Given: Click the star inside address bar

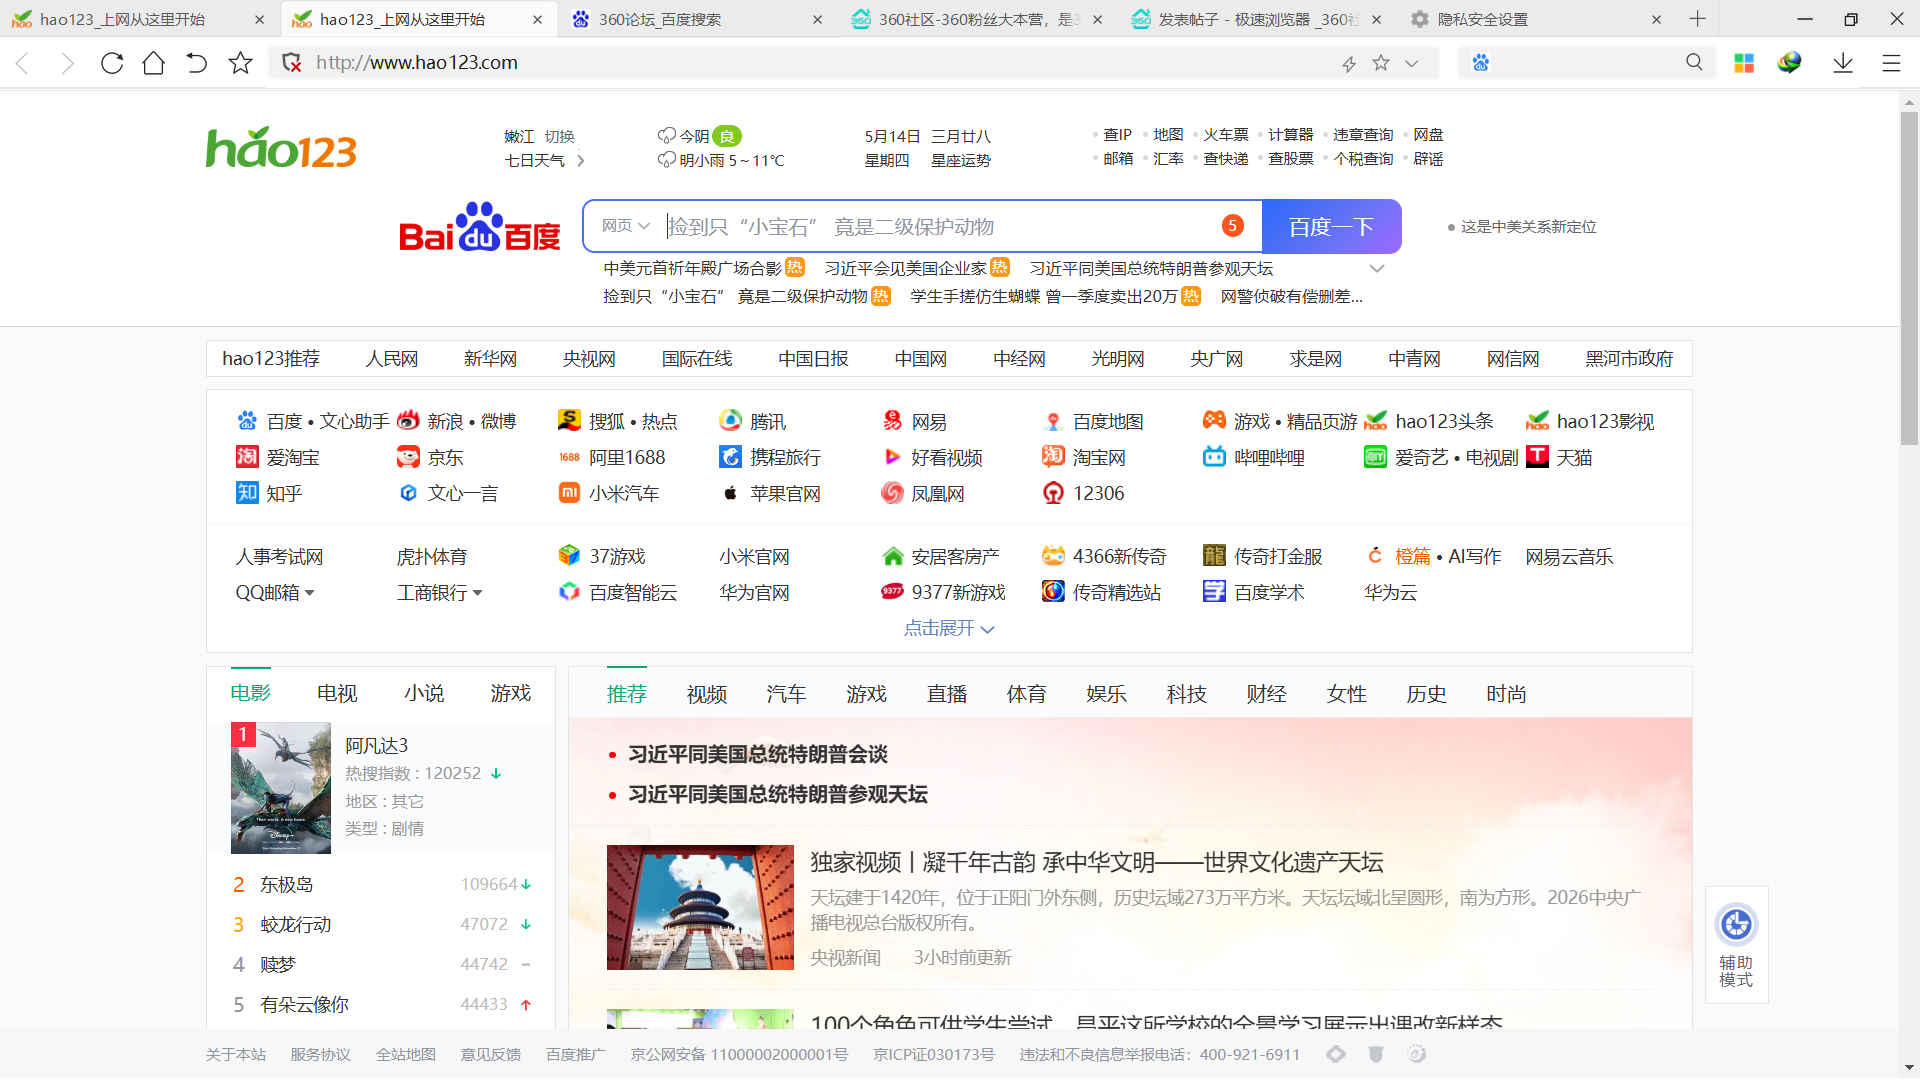Looking at the screenshot, I should (x=1381, y=63).
